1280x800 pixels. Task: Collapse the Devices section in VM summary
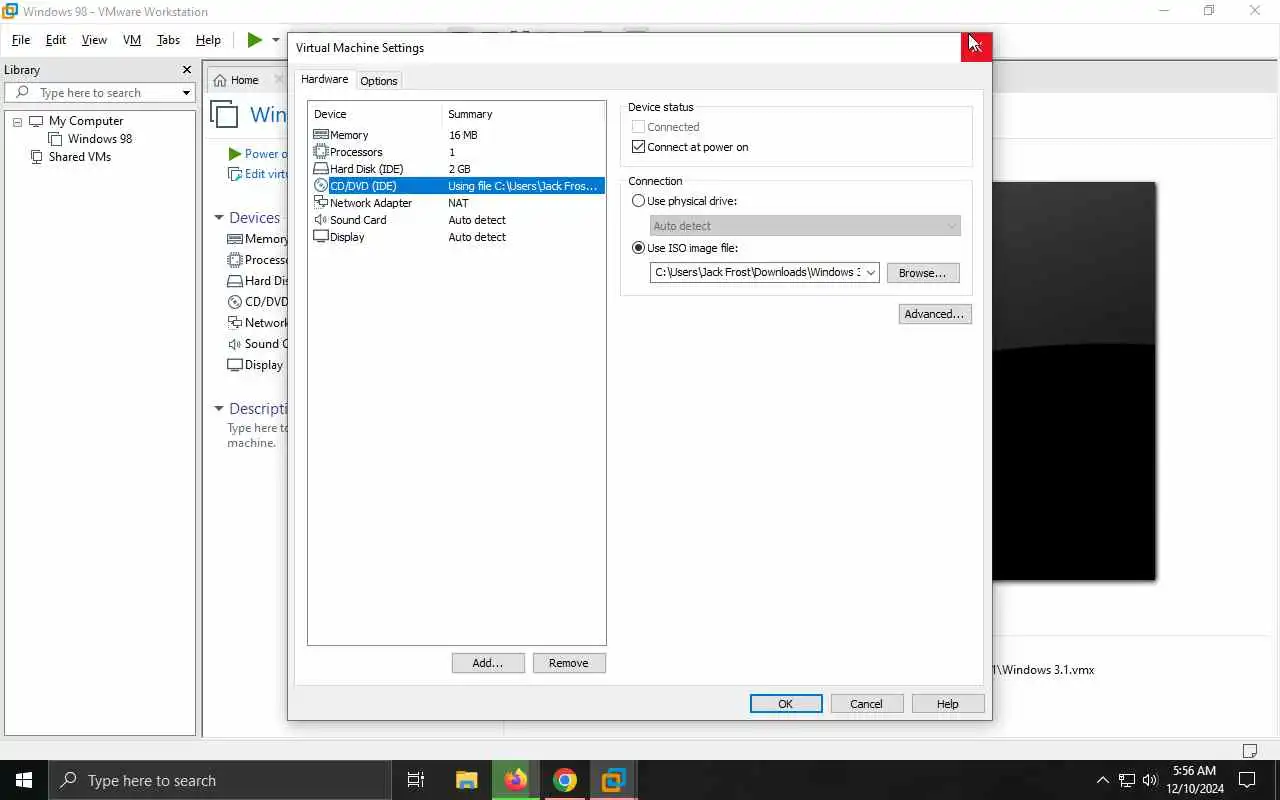coord(219,218)
